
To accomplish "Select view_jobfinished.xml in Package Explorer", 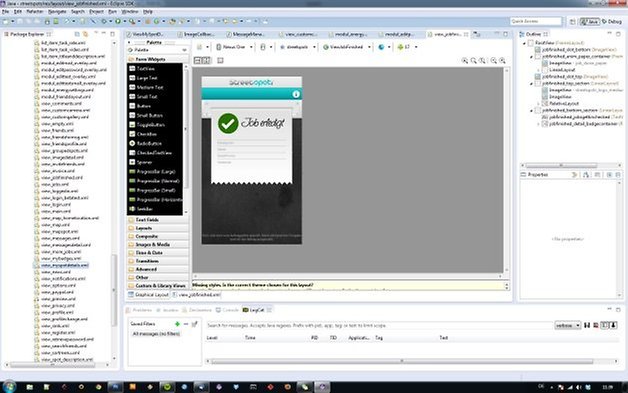I will (x=62, y=177).
